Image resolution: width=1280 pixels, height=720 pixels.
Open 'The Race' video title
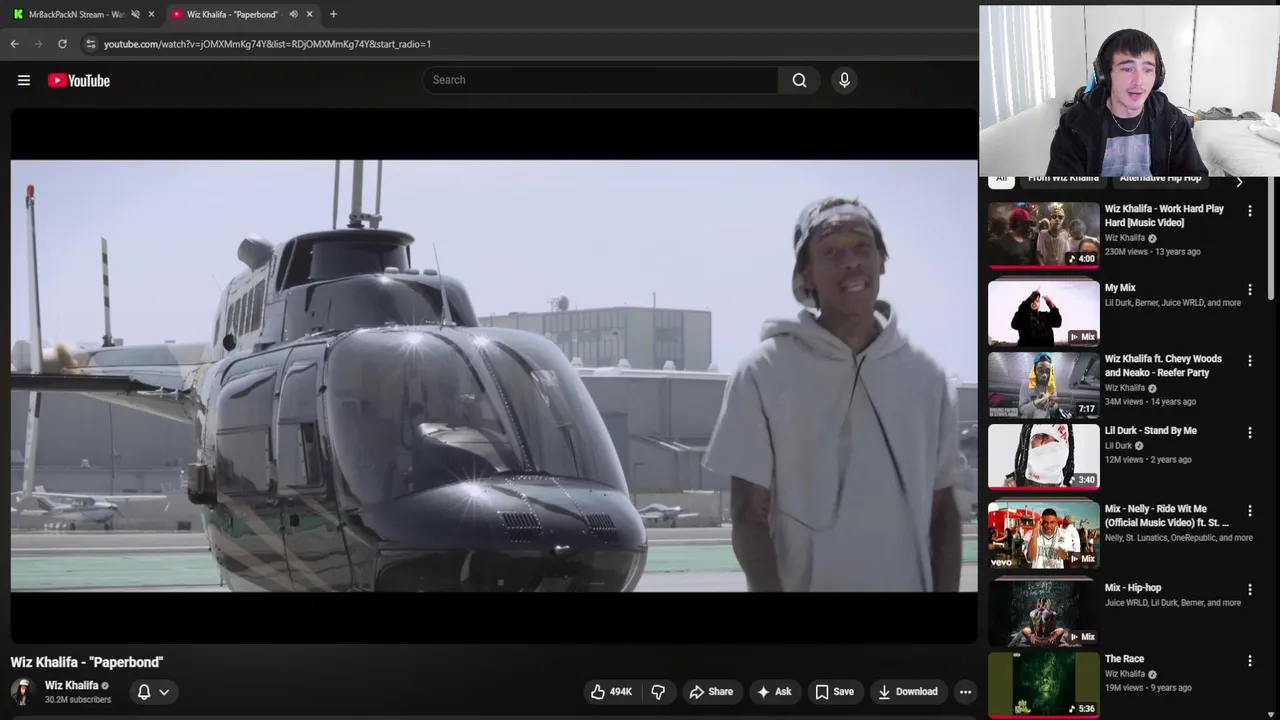(x=1124, y=659)
